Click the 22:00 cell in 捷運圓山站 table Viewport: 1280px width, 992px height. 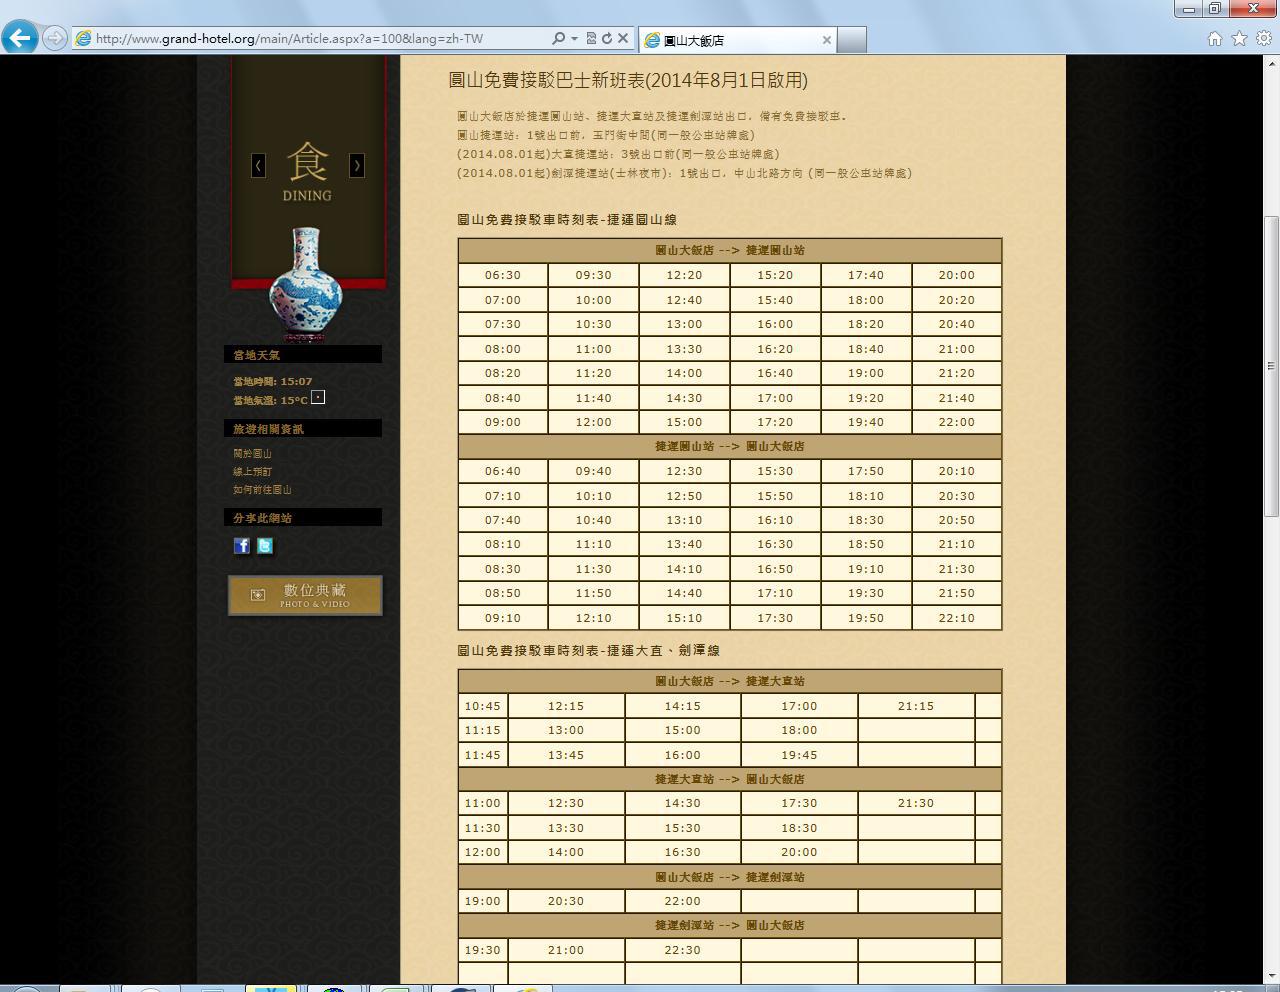tap(956, 422)
